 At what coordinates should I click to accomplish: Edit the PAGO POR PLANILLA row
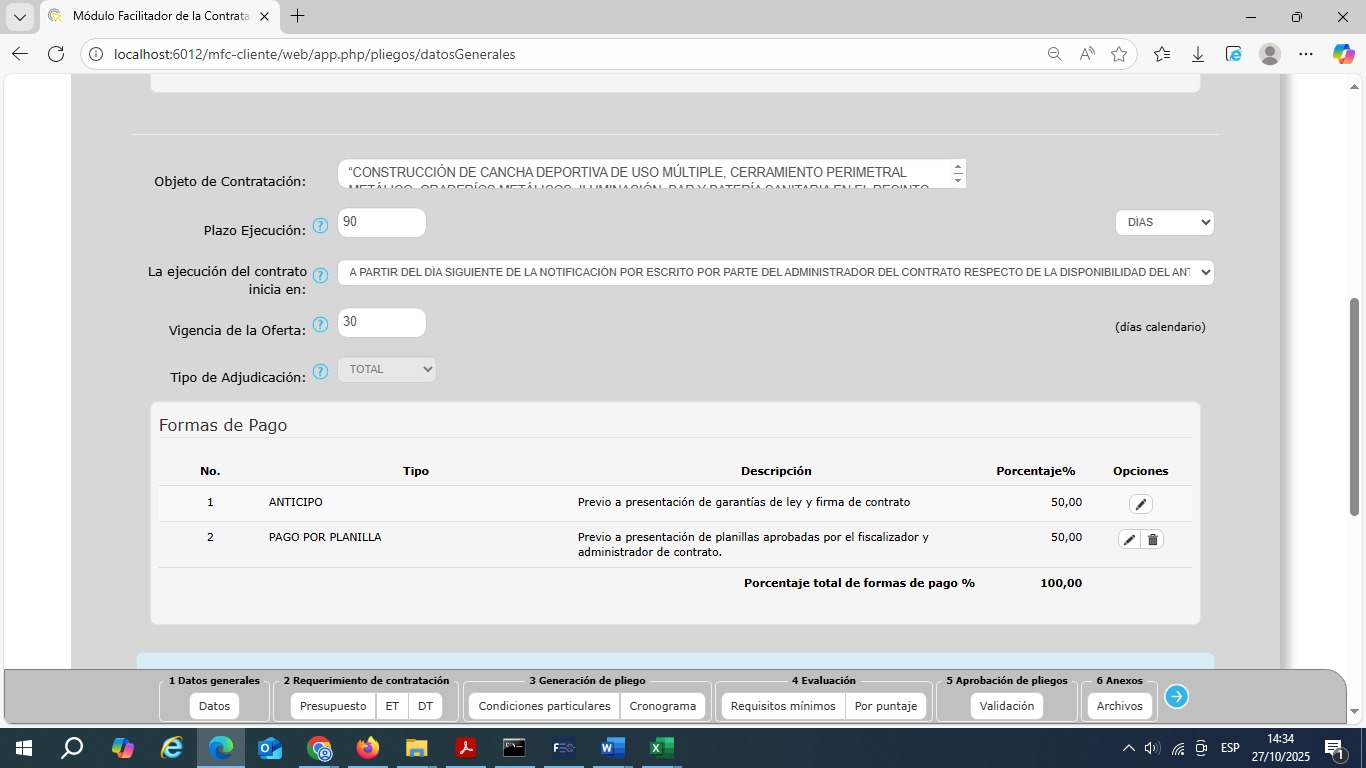(1129, 540)
